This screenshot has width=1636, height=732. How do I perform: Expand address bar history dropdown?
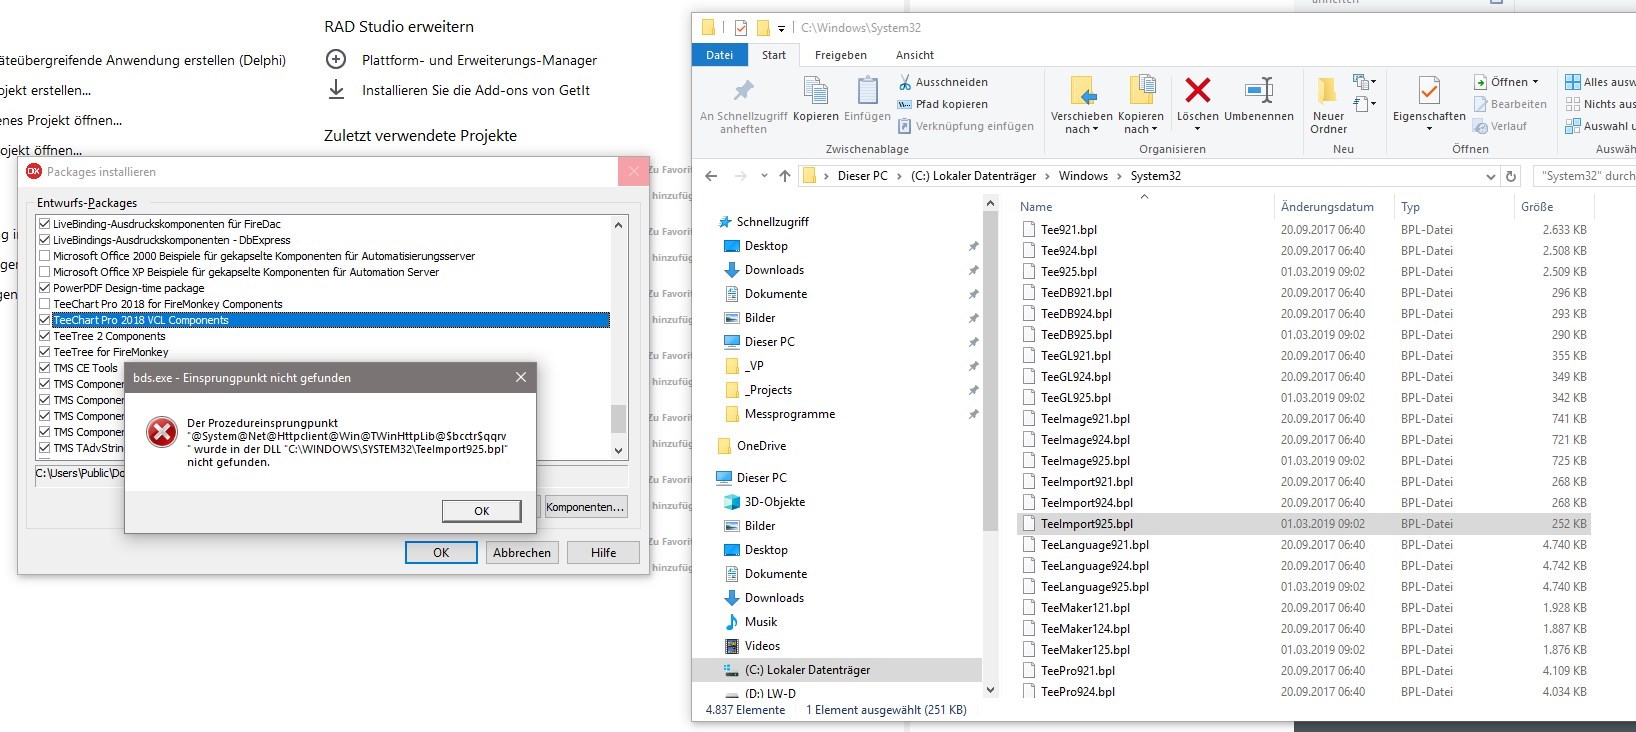pyautogui.click(x=1490, y=176)
